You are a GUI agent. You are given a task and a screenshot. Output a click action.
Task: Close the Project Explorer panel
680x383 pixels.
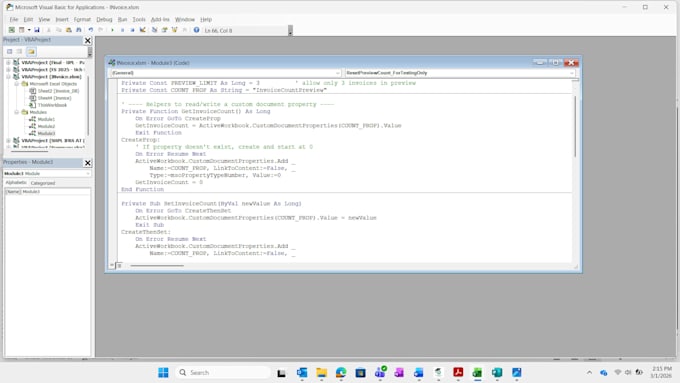pos(88,40)
